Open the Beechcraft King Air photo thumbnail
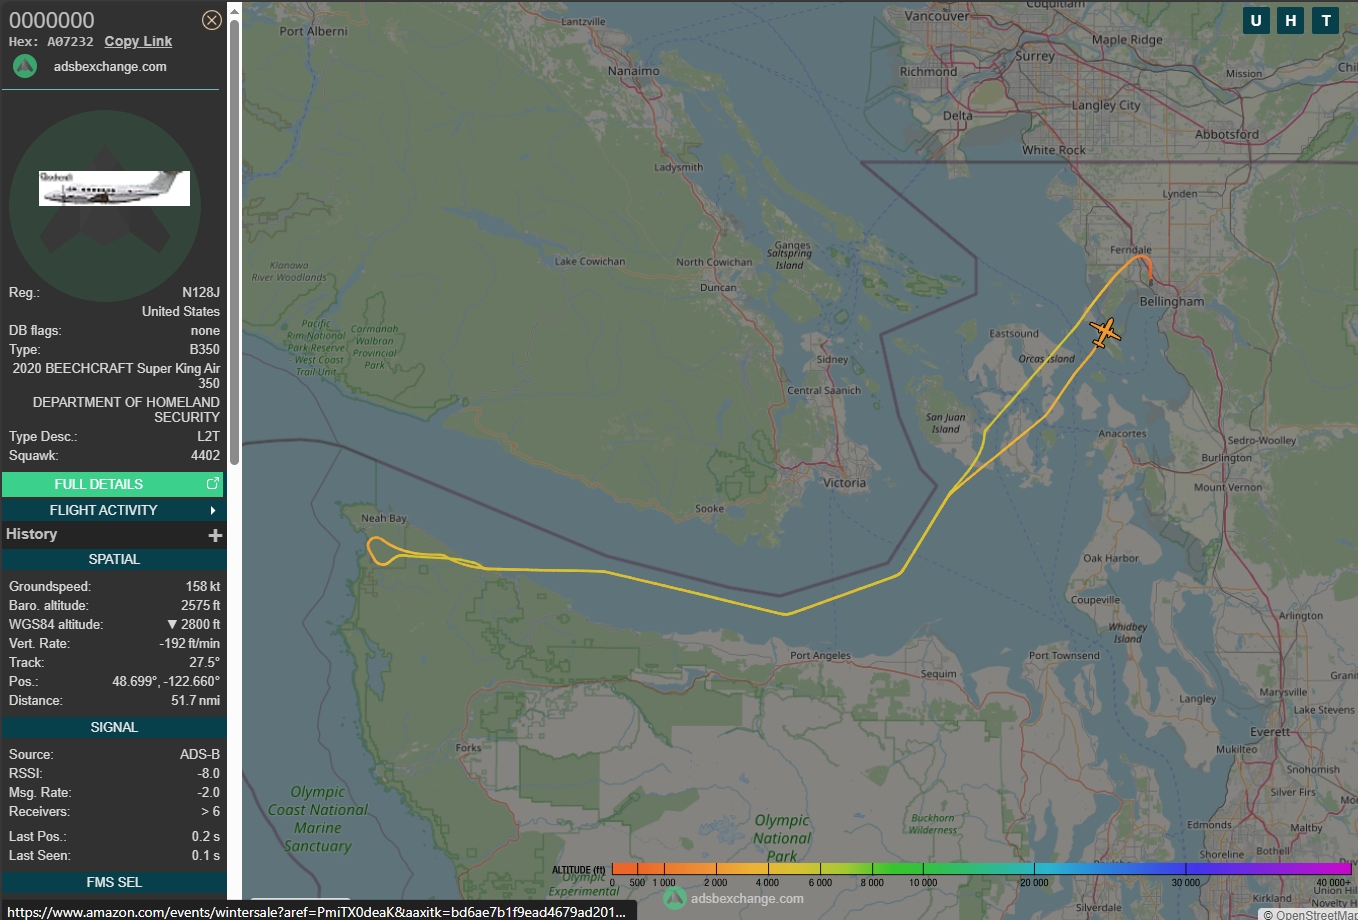1358x920 pixels. coord(114,188)
